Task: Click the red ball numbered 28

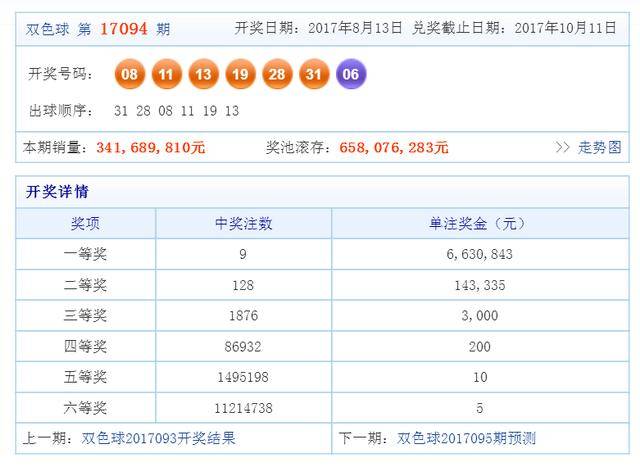Action: pos(277,74)
